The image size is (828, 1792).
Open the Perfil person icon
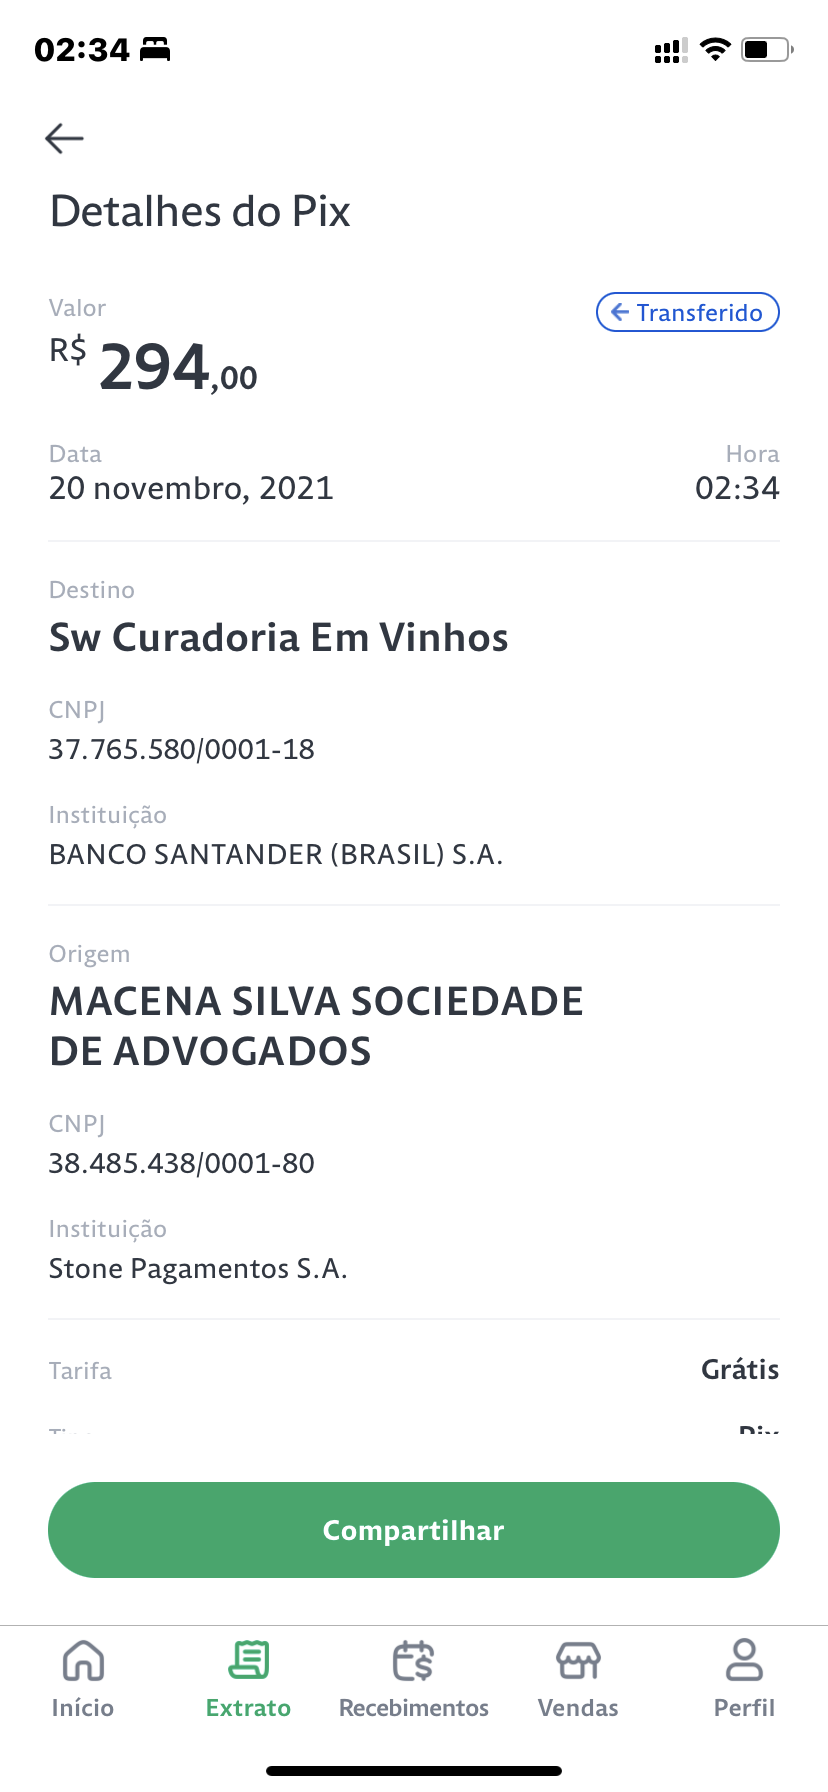coord(744,1661)
